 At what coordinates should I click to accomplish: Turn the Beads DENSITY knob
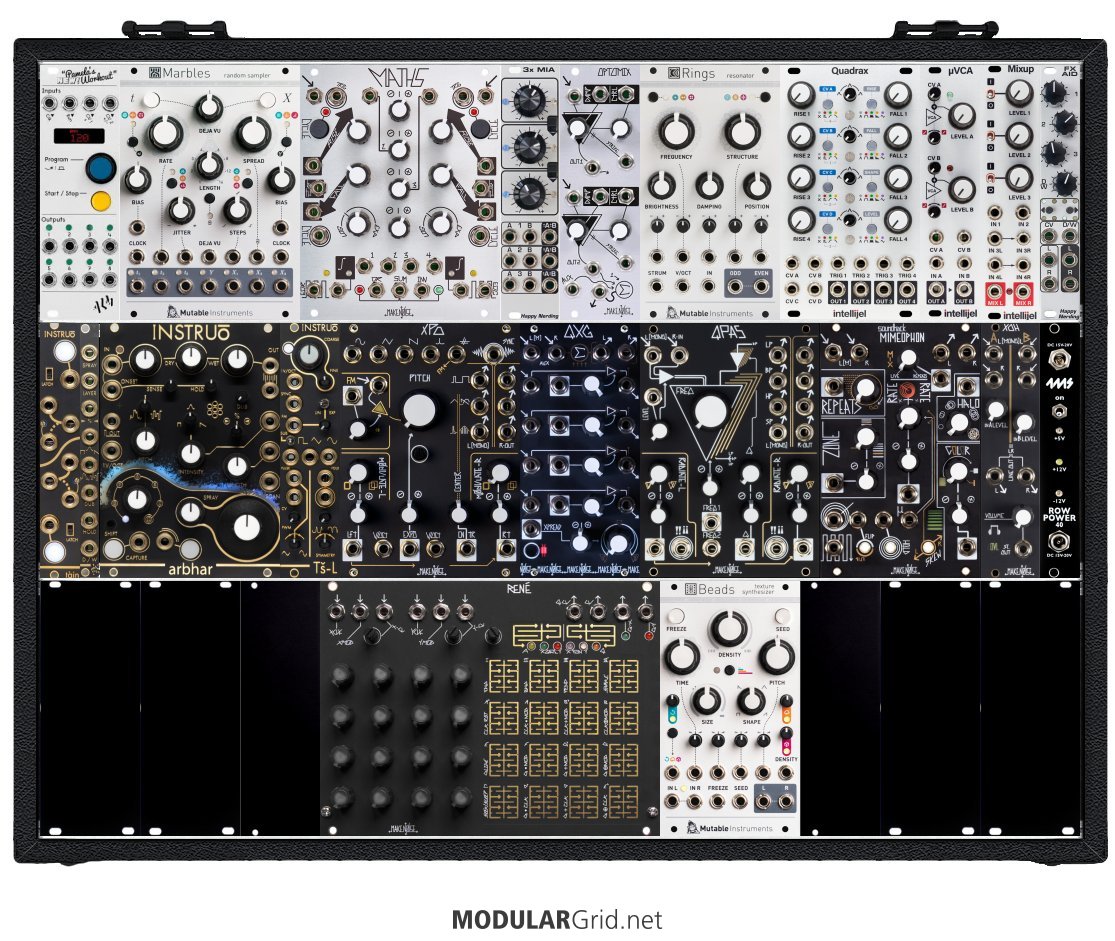729,628
